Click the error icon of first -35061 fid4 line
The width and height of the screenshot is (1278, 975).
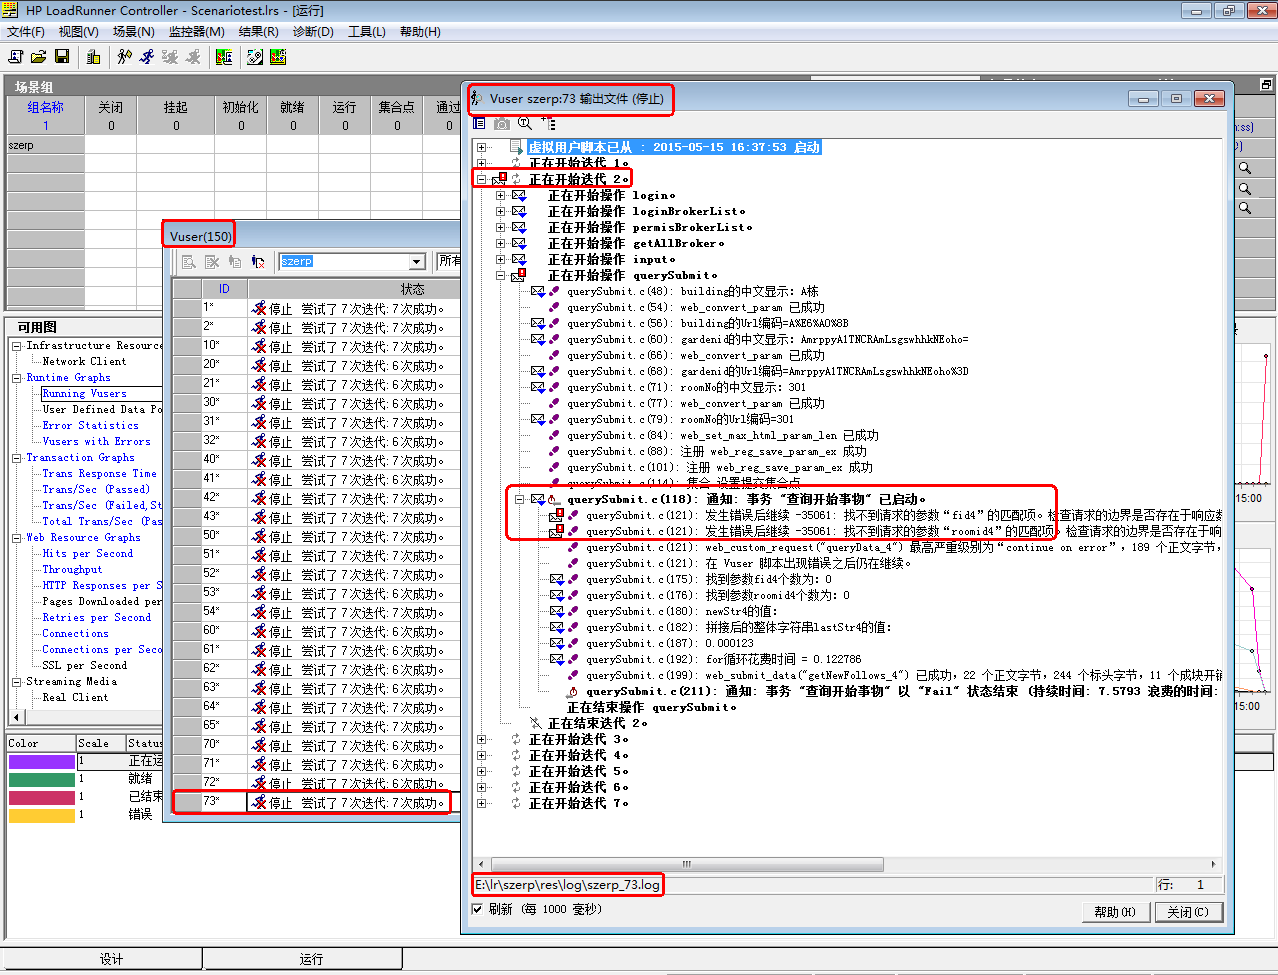(556, 515)
